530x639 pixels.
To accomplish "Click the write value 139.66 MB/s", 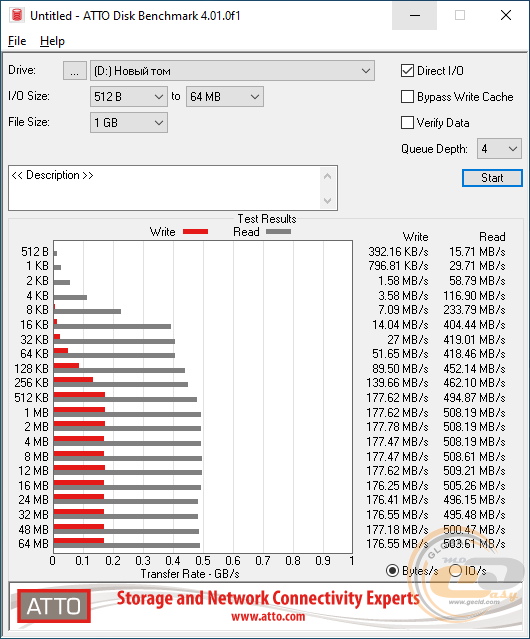I will click(x=397, y=383).
